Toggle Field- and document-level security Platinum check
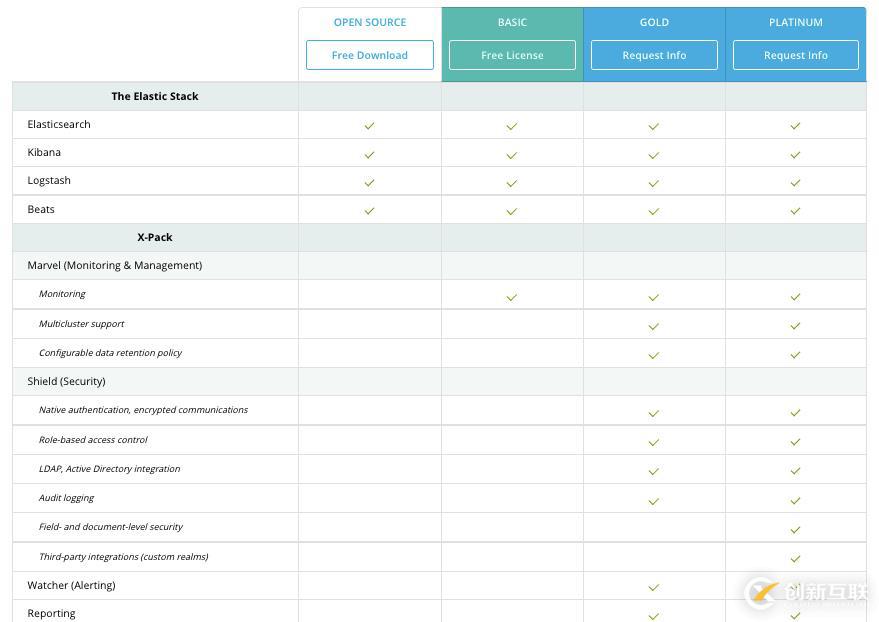The image size is (879, 622). click(795, 529)
